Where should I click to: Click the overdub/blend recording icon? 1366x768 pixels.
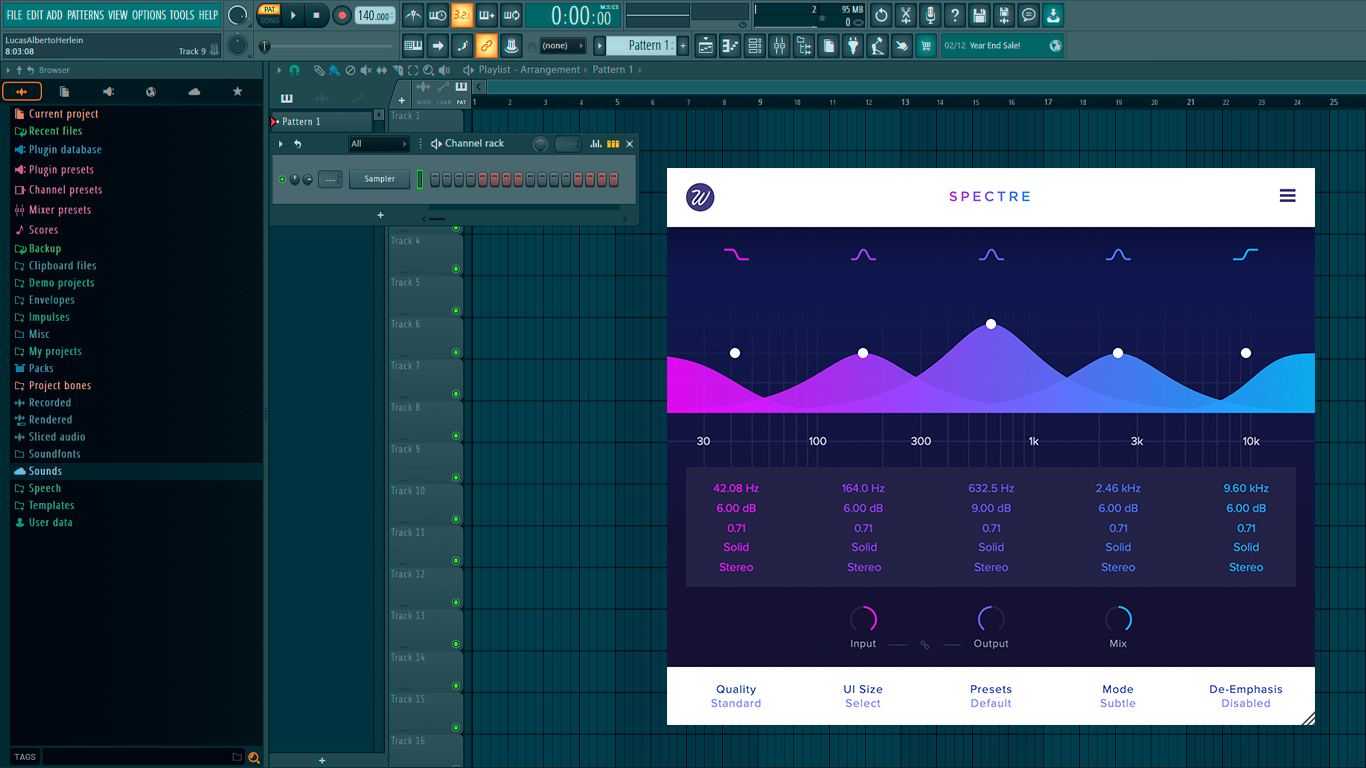486,15
